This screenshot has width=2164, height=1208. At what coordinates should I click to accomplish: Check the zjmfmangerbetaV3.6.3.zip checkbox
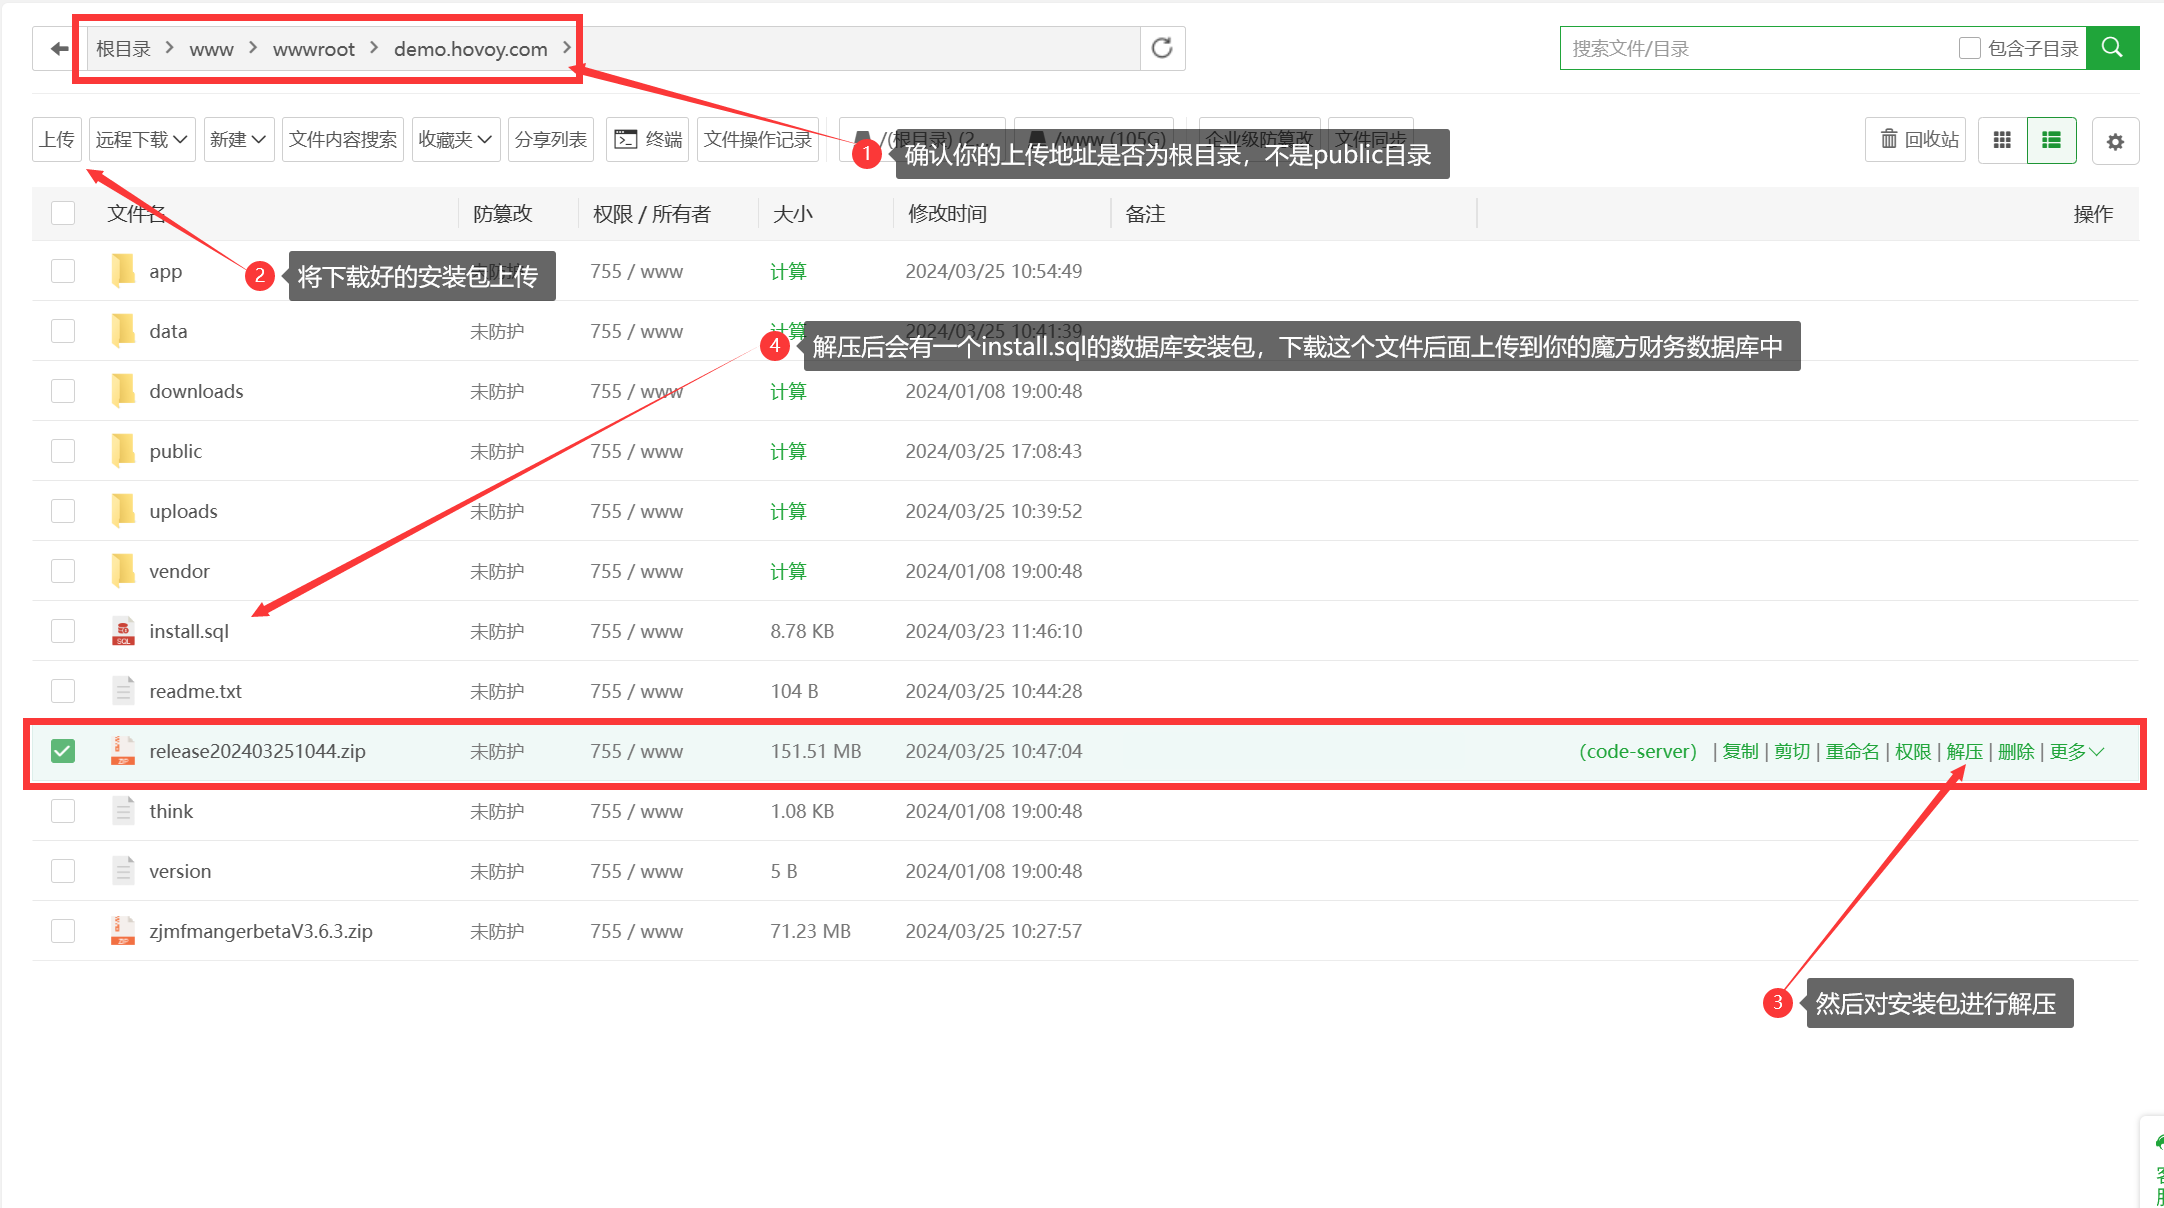pos(63,931)
